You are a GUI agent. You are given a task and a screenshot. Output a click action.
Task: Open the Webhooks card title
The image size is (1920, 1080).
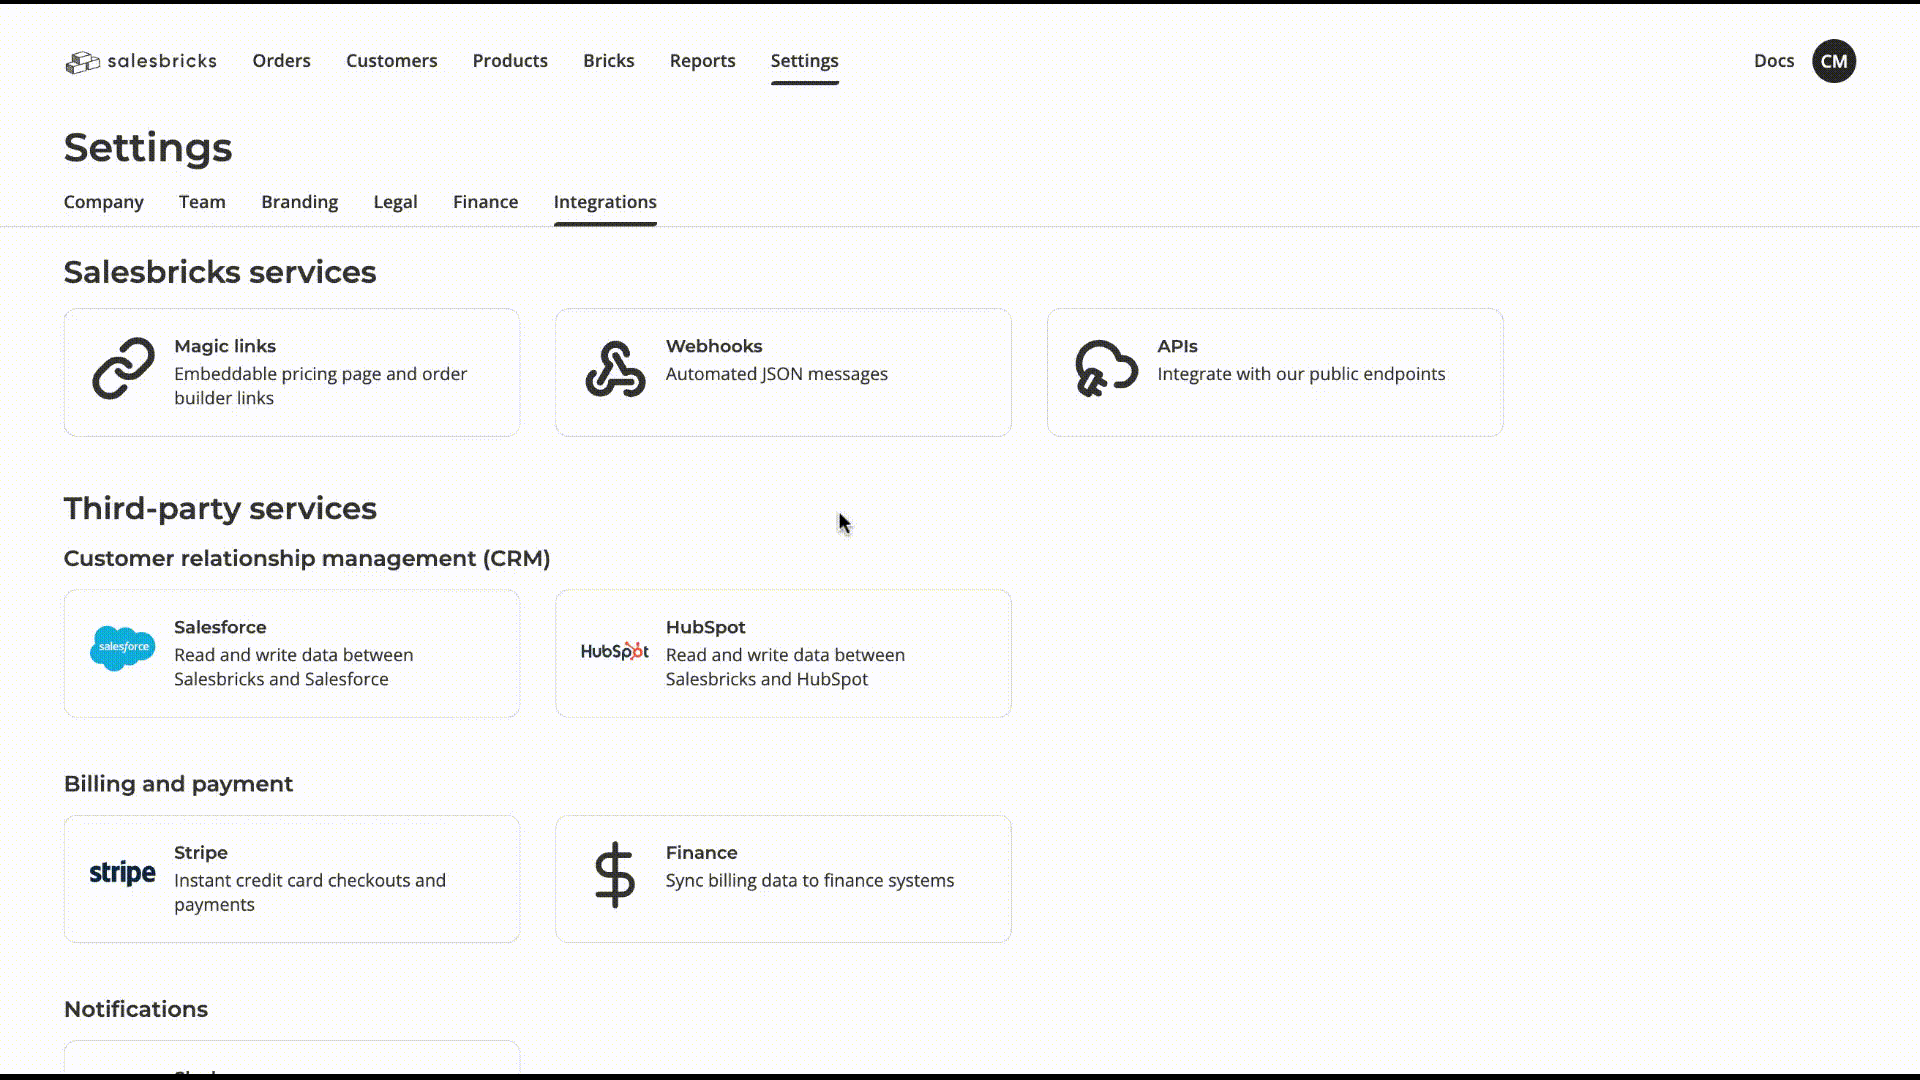[714, 346]
